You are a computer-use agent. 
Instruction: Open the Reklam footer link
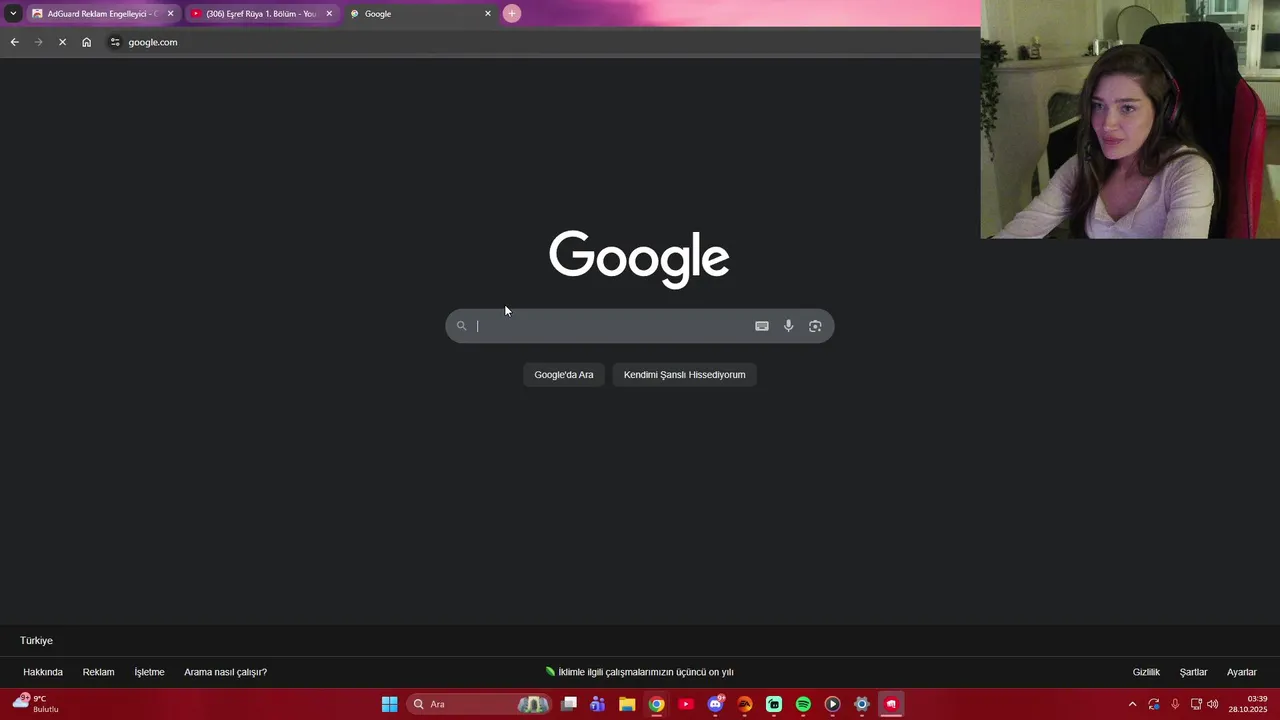tap(98, 672)
